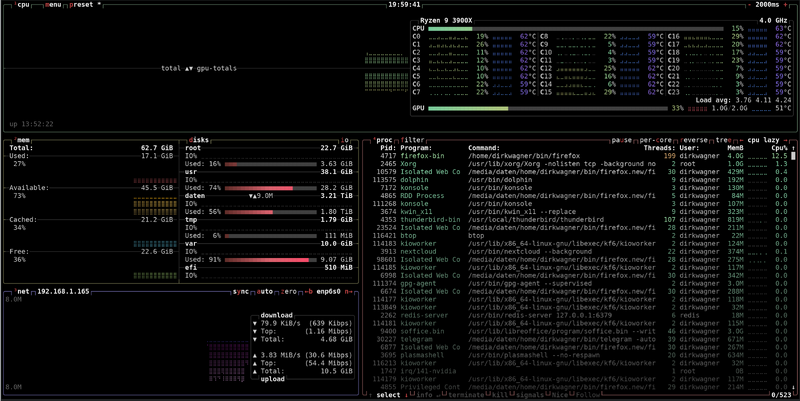Screen dimensions: 800x401
Task: Switch sort column right with the arrow after cpu lazy
Action: tap(785, 140)
